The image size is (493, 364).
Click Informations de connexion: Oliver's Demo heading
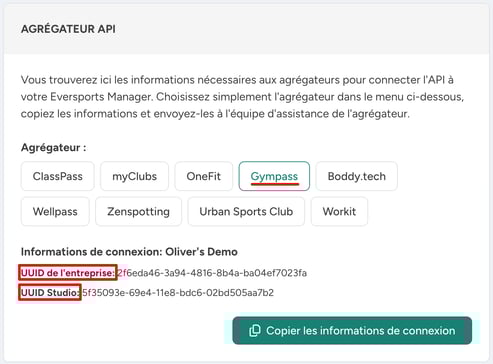pos(129,252)
